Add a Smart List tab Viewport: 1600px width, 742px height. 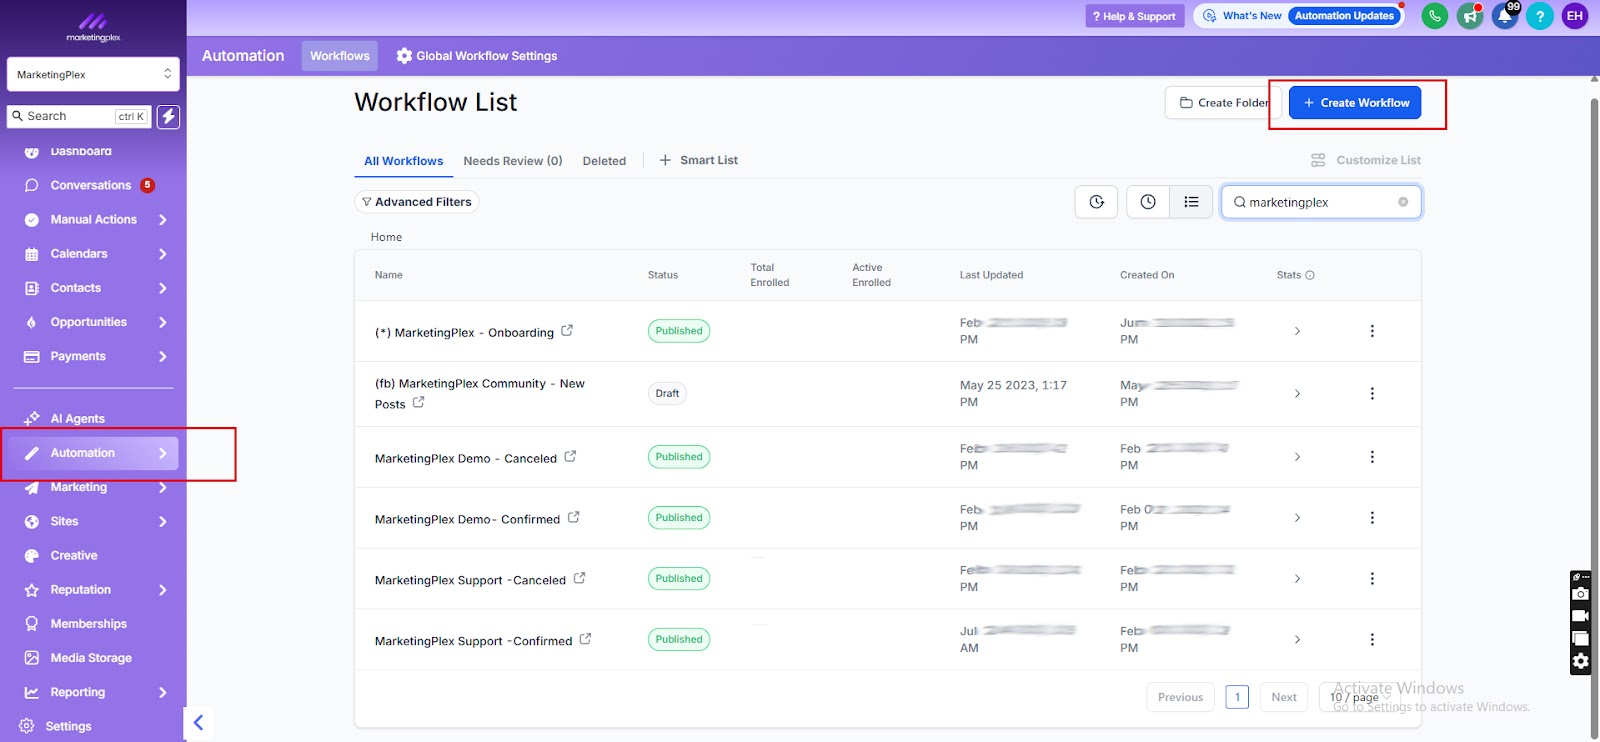point(698,160)
